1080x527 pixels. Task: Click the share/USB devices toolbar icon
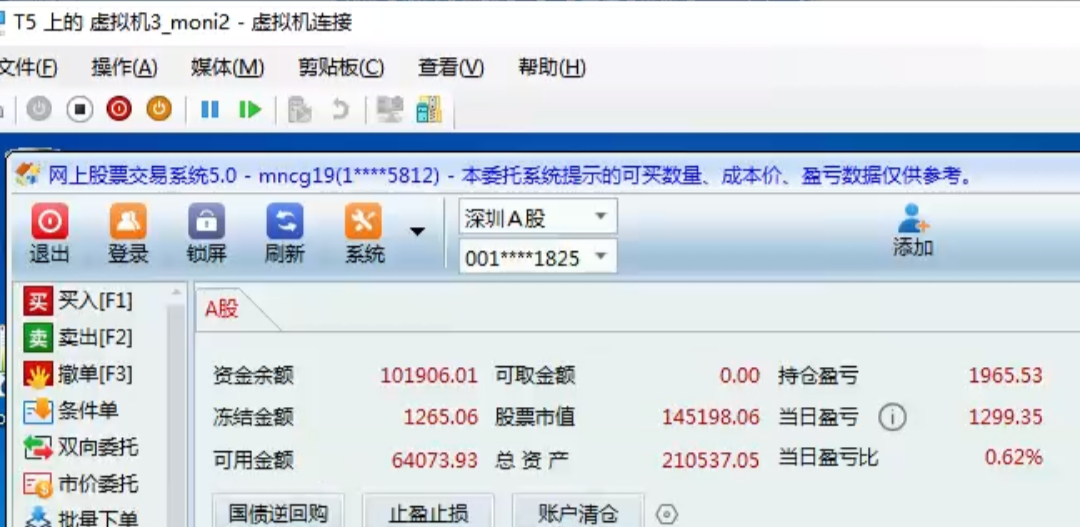[x=429, y=109]
